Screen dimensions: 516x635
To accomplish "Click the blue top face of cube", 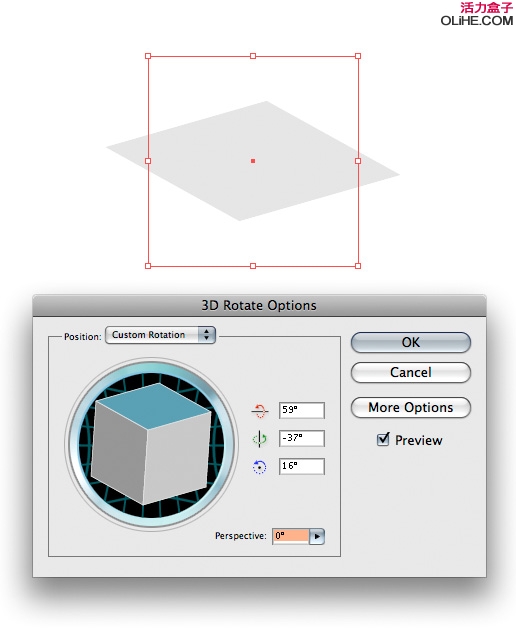I will [154, 405].
